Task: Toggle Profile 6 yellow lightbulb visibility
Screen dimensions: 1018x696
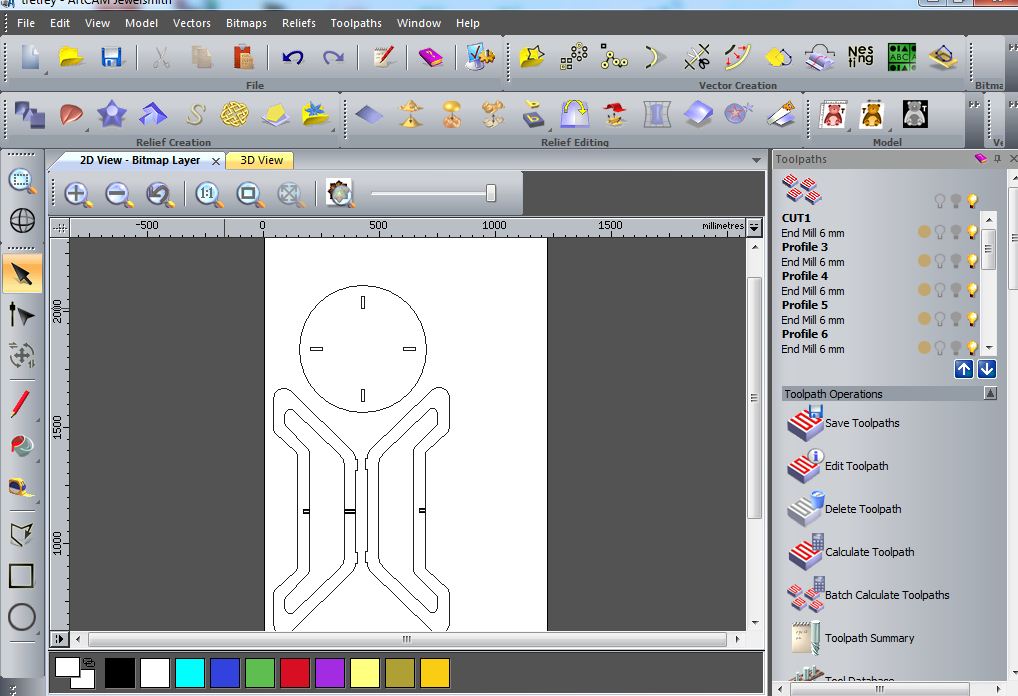Action: pos(972,348)
